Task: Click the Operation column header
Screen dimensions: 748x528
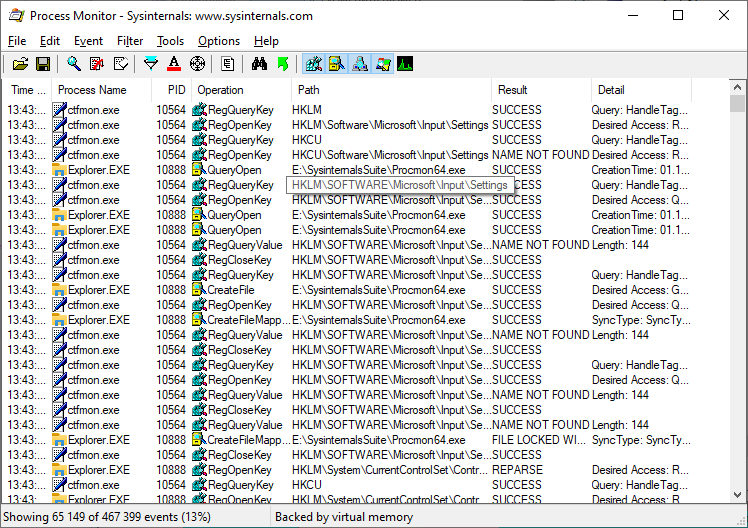Action: [241, 90]
